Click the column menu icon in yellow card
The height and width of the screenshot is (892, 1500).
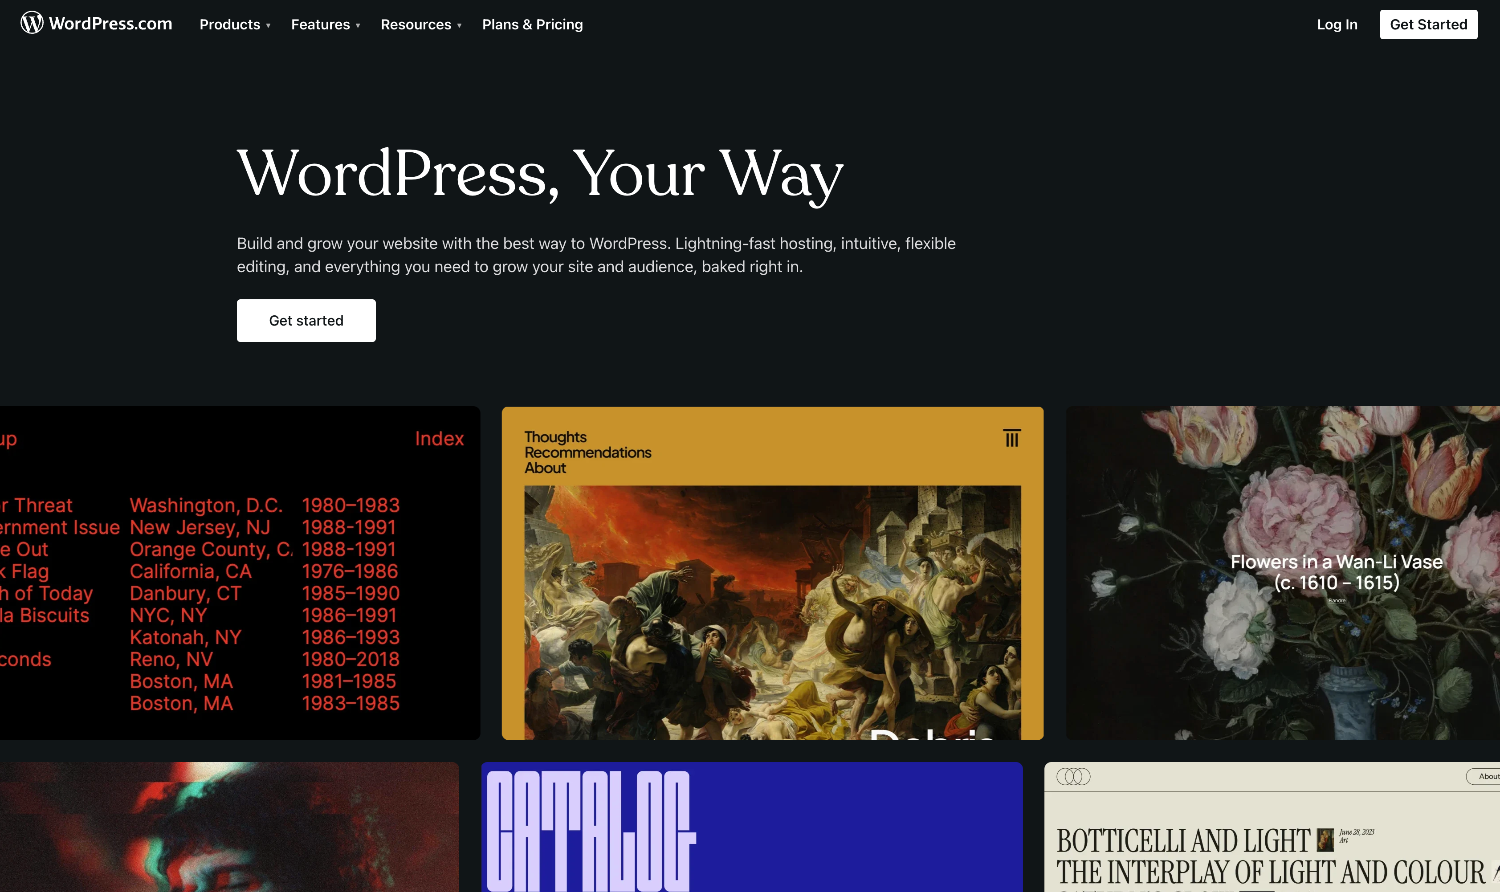tap(1012, 438)
